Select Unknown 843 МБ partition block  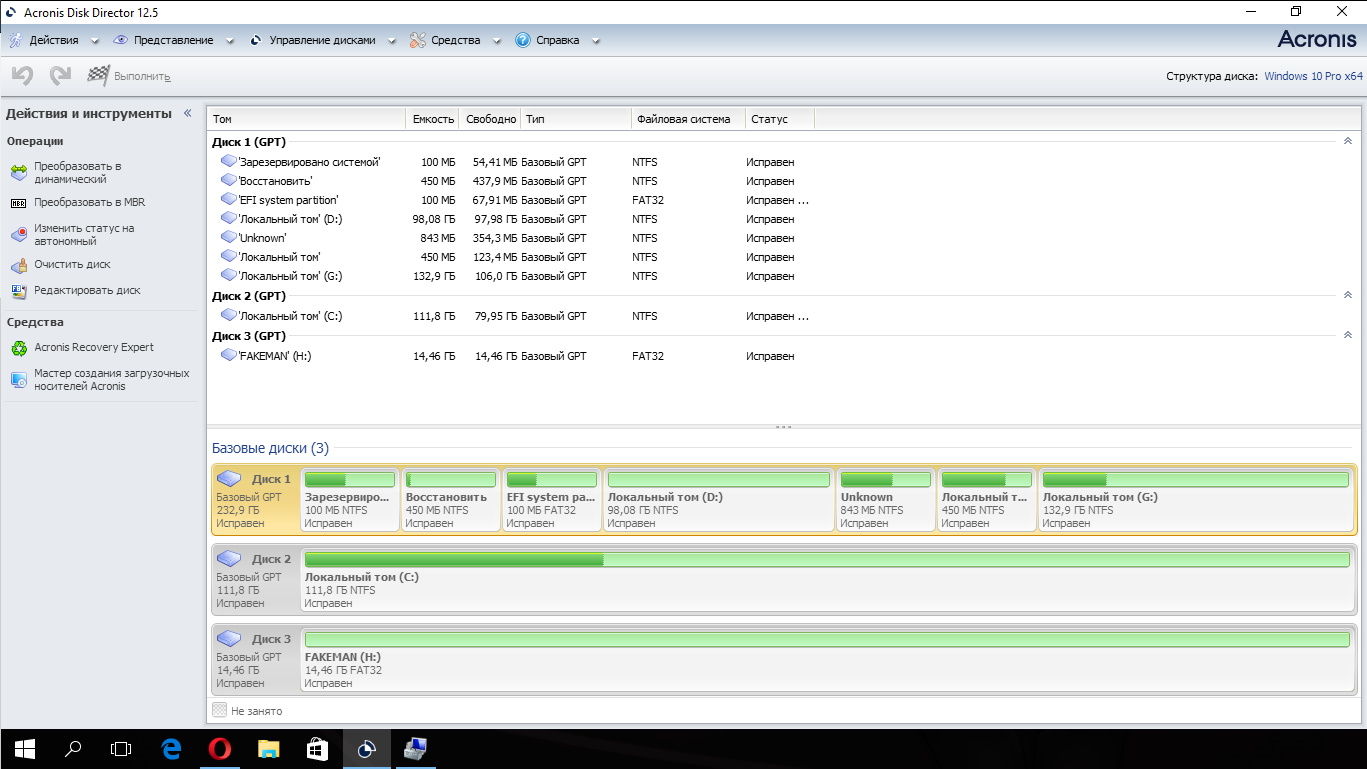(885, 500)
